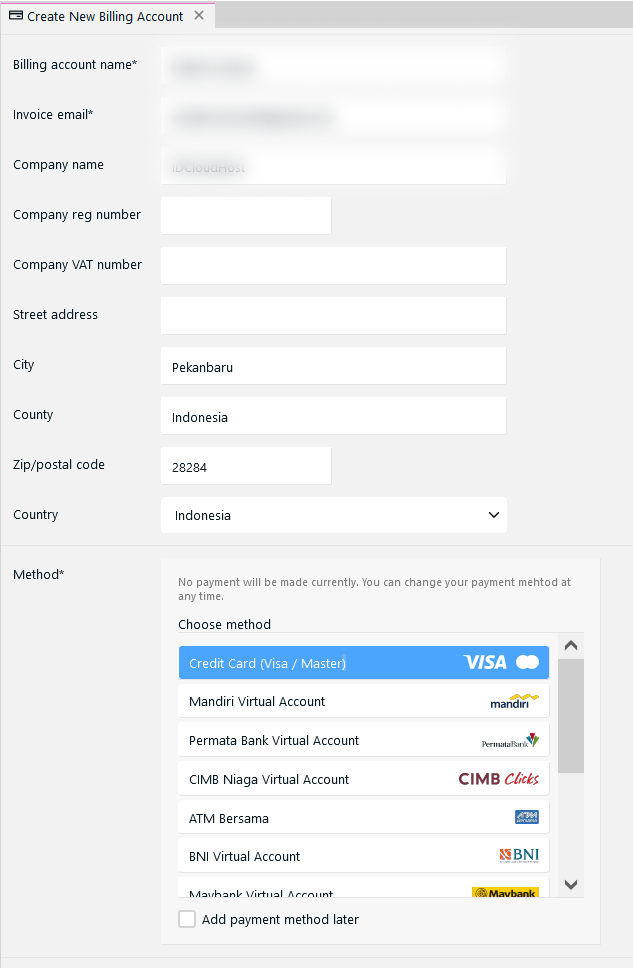
Task: Click the down arrow of the method list scrollbar
Action: coord(570,885)
